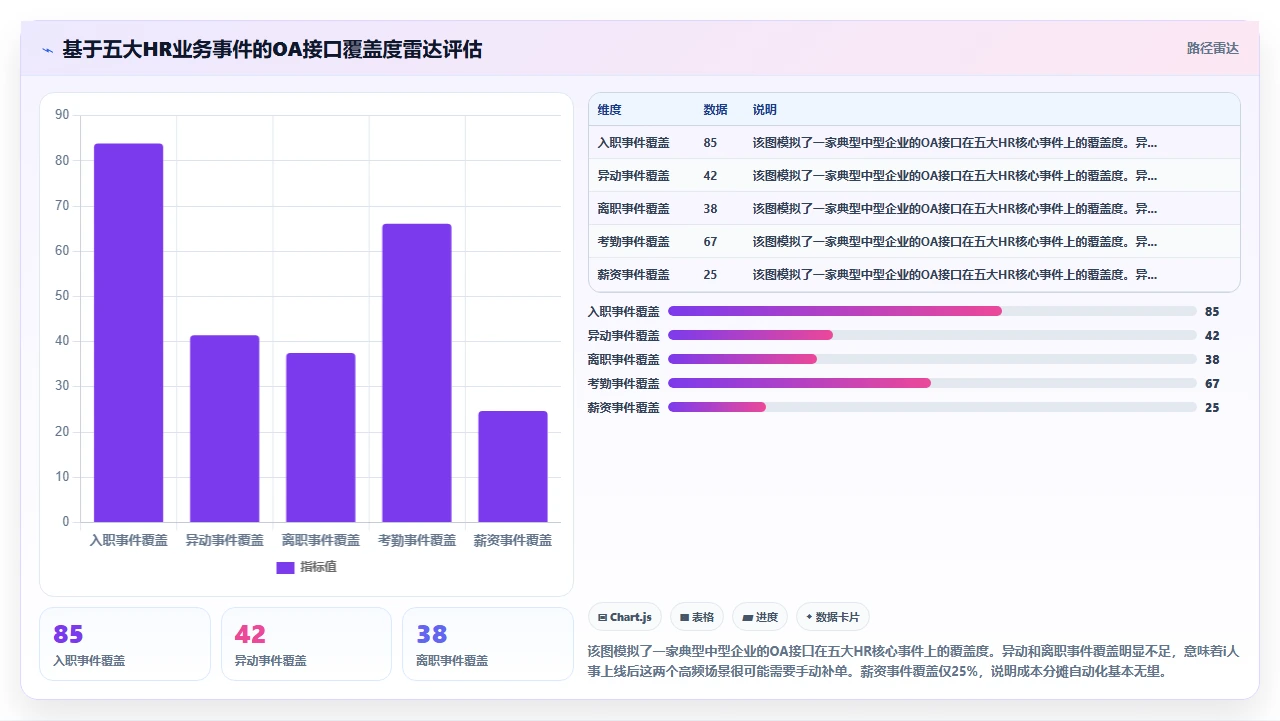Viewport: 1280px width, 721px height.
Task: Click the 数据 column header
Action: pos(715,110)
